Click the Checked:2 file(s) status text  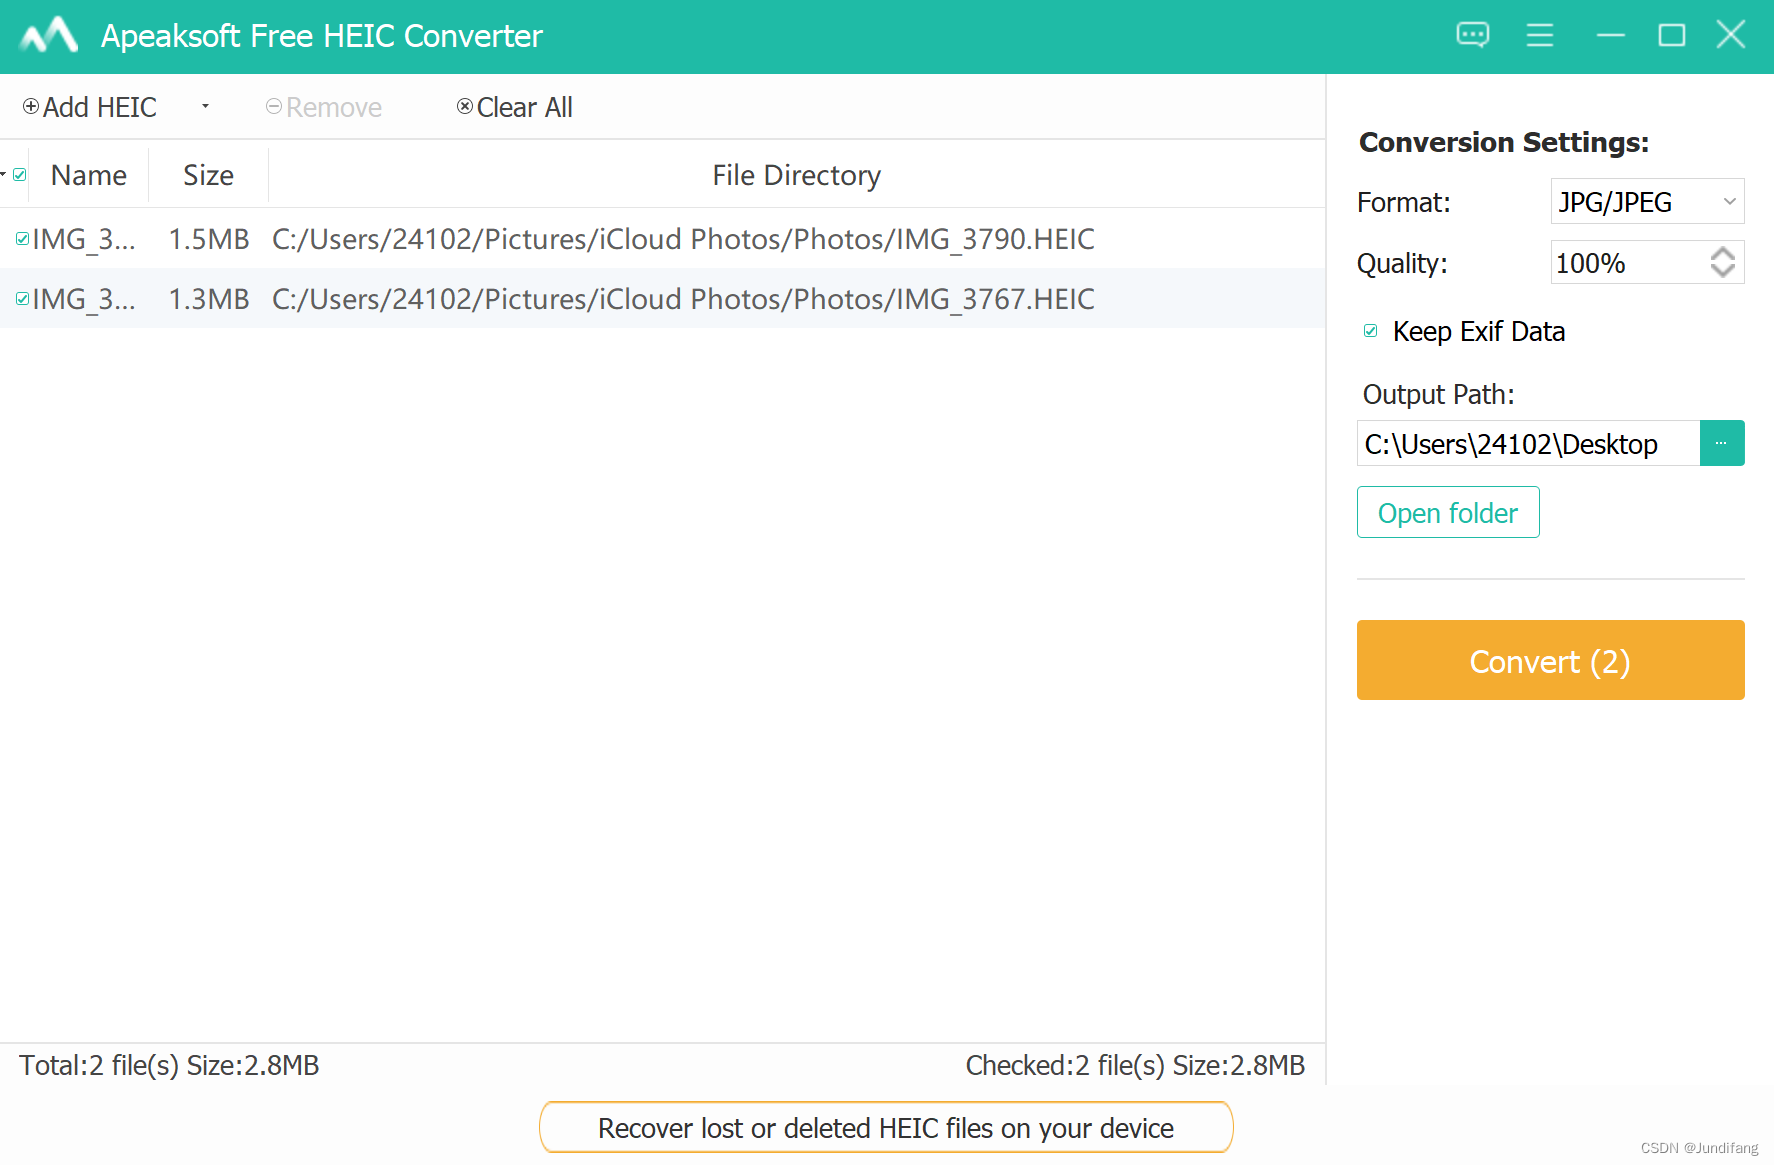[1135, 1065]
